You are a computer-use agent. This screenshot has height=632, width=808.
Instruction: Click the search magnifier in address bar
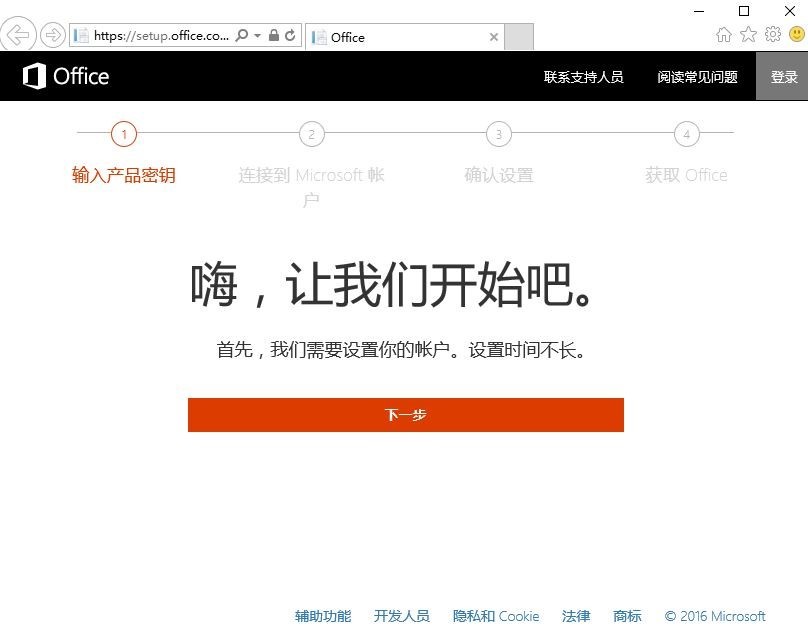coord(241,35)
